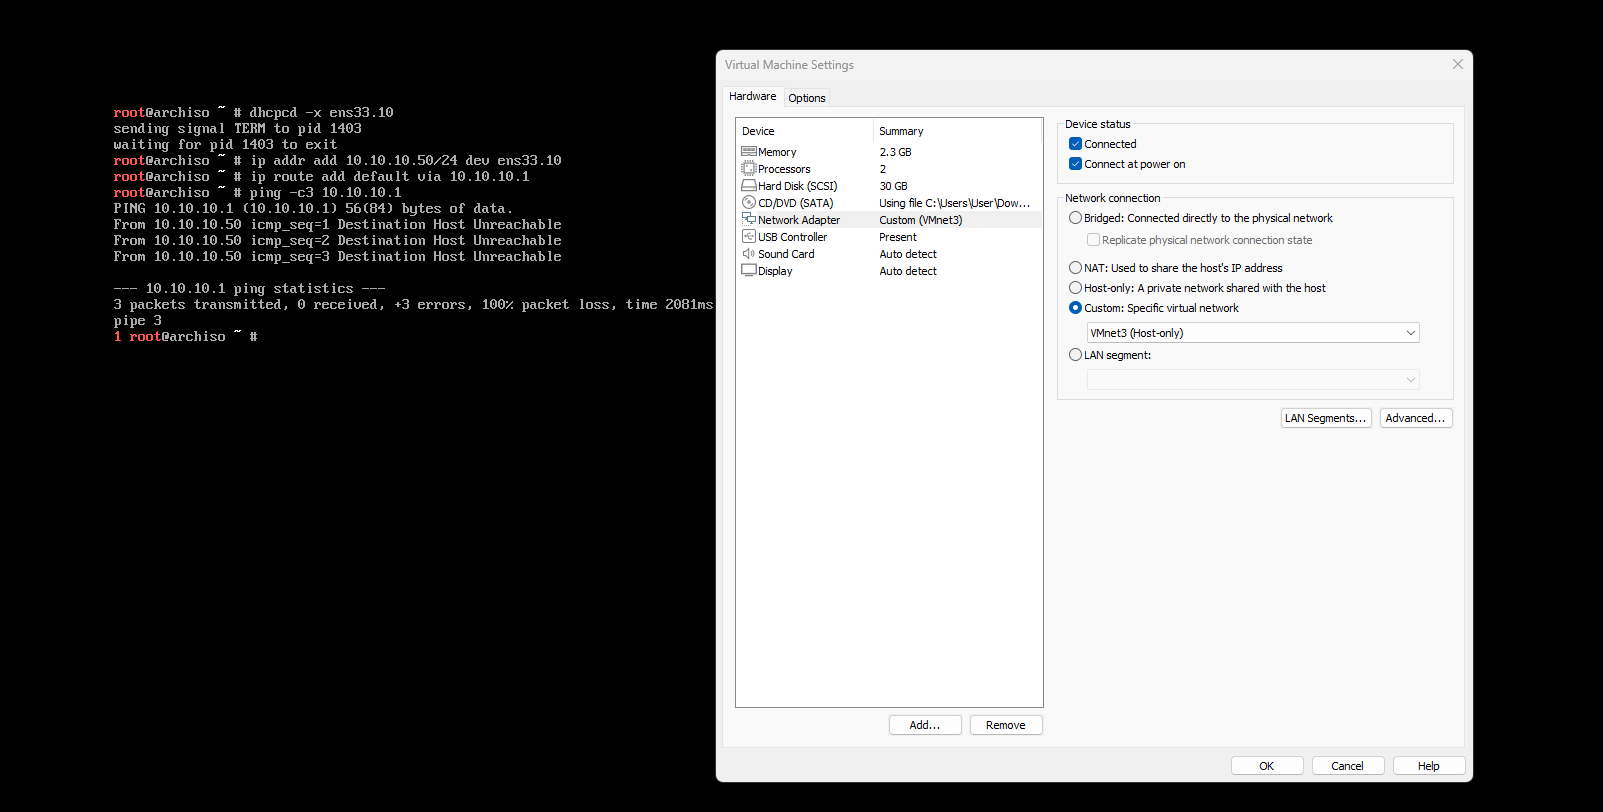Click the icmp_seq=3 Unreachable line
The height and width of the screenshot is (812, 1603).
(x=337, y=257)
